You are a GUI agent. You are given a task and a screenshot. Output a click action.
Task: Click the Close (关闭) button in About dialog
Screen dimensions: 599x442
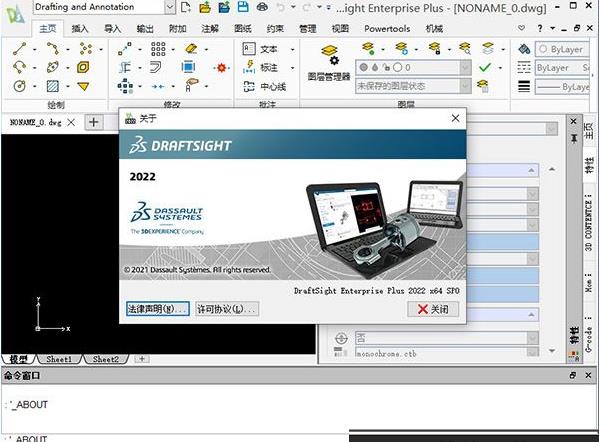tap(433, 309)
